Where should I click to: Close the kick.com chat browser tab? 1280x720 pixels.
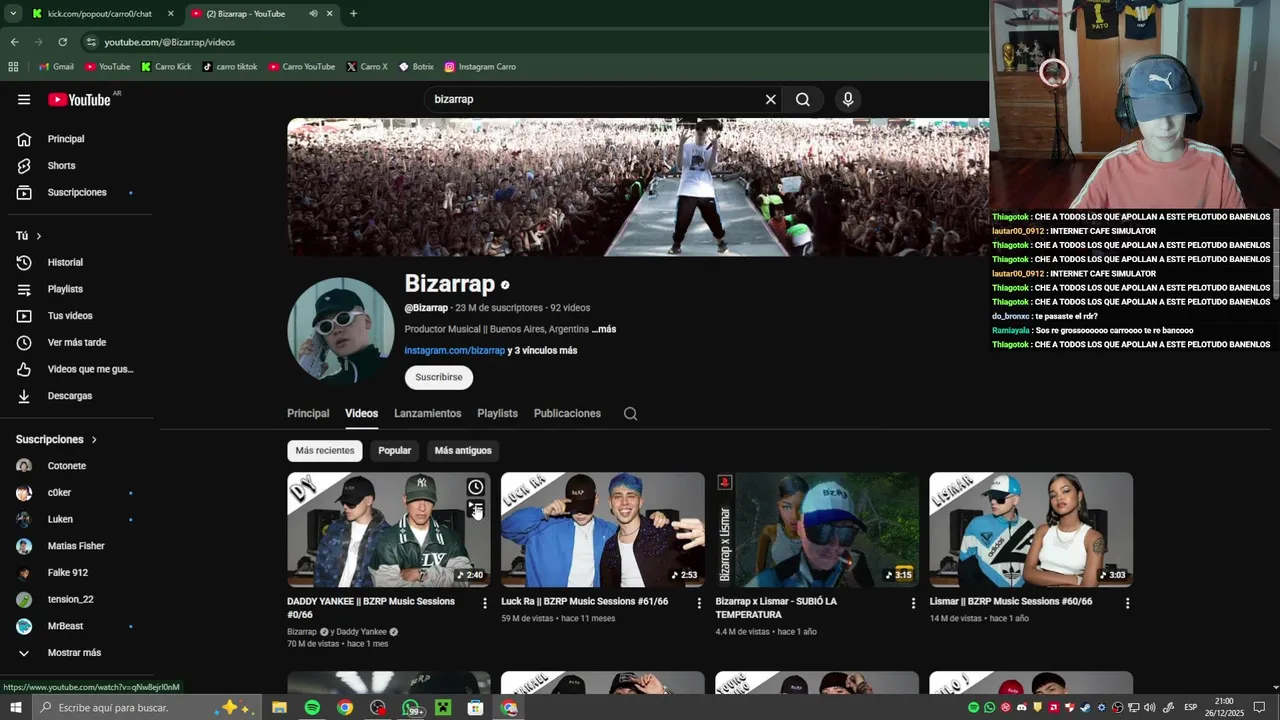(171, 14)
